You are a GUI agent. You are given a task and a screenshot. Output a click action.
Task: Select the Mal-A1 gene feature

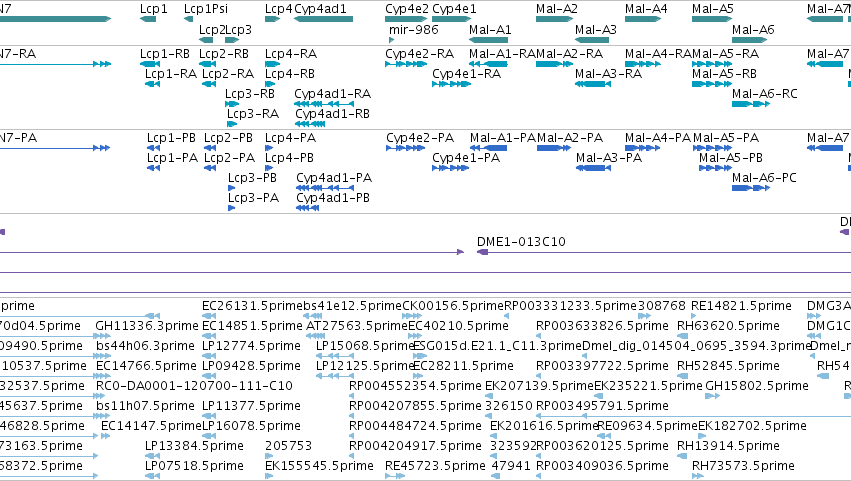tap(488, 40)
